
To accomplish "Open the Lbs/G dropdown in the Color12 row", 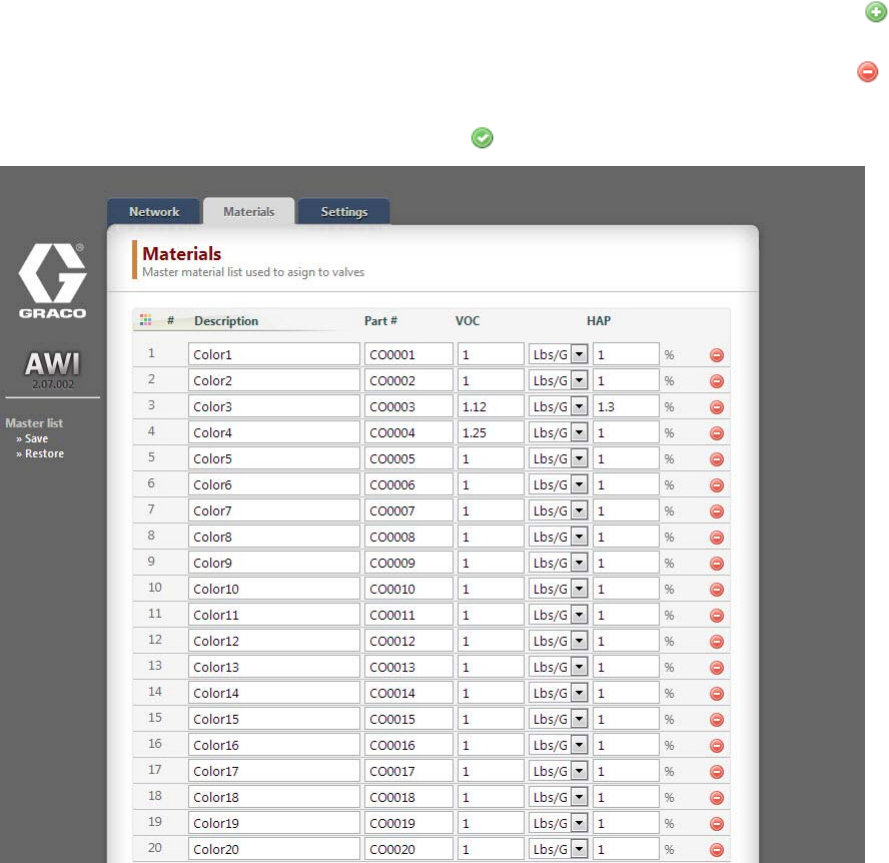I will [558, 641].
